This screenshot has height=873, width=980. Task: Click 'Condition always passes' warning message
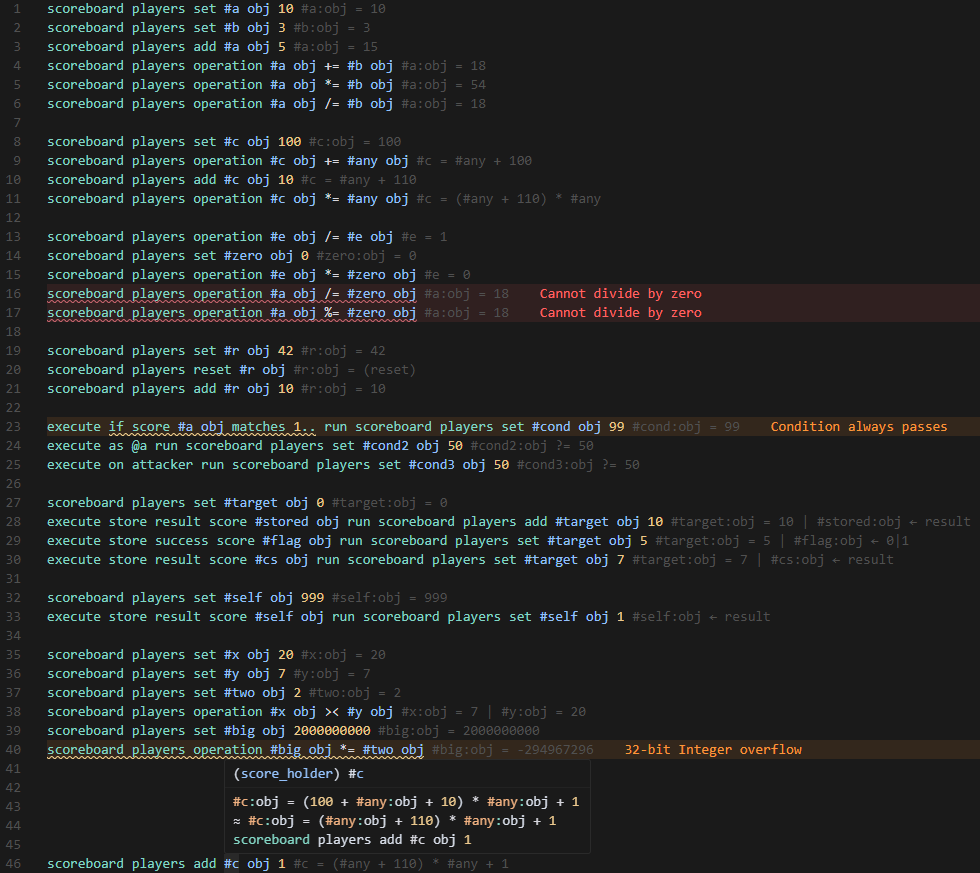(859, 427)
